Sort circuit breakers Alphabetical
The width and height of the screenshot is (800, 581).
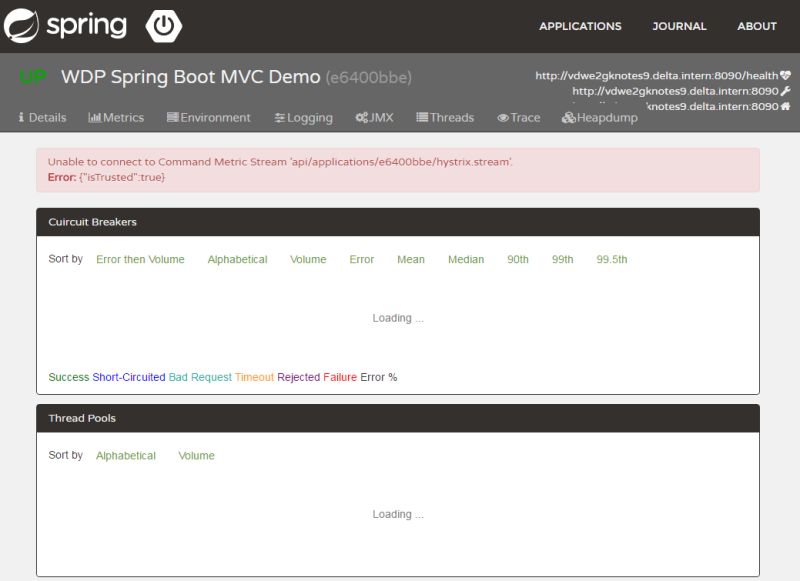(236, 259)
